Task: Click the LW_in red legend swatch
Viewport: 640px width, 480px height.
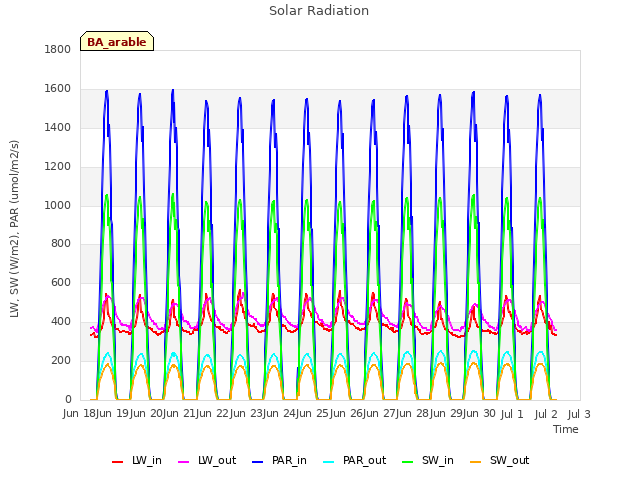Action: tap(117, 462)
